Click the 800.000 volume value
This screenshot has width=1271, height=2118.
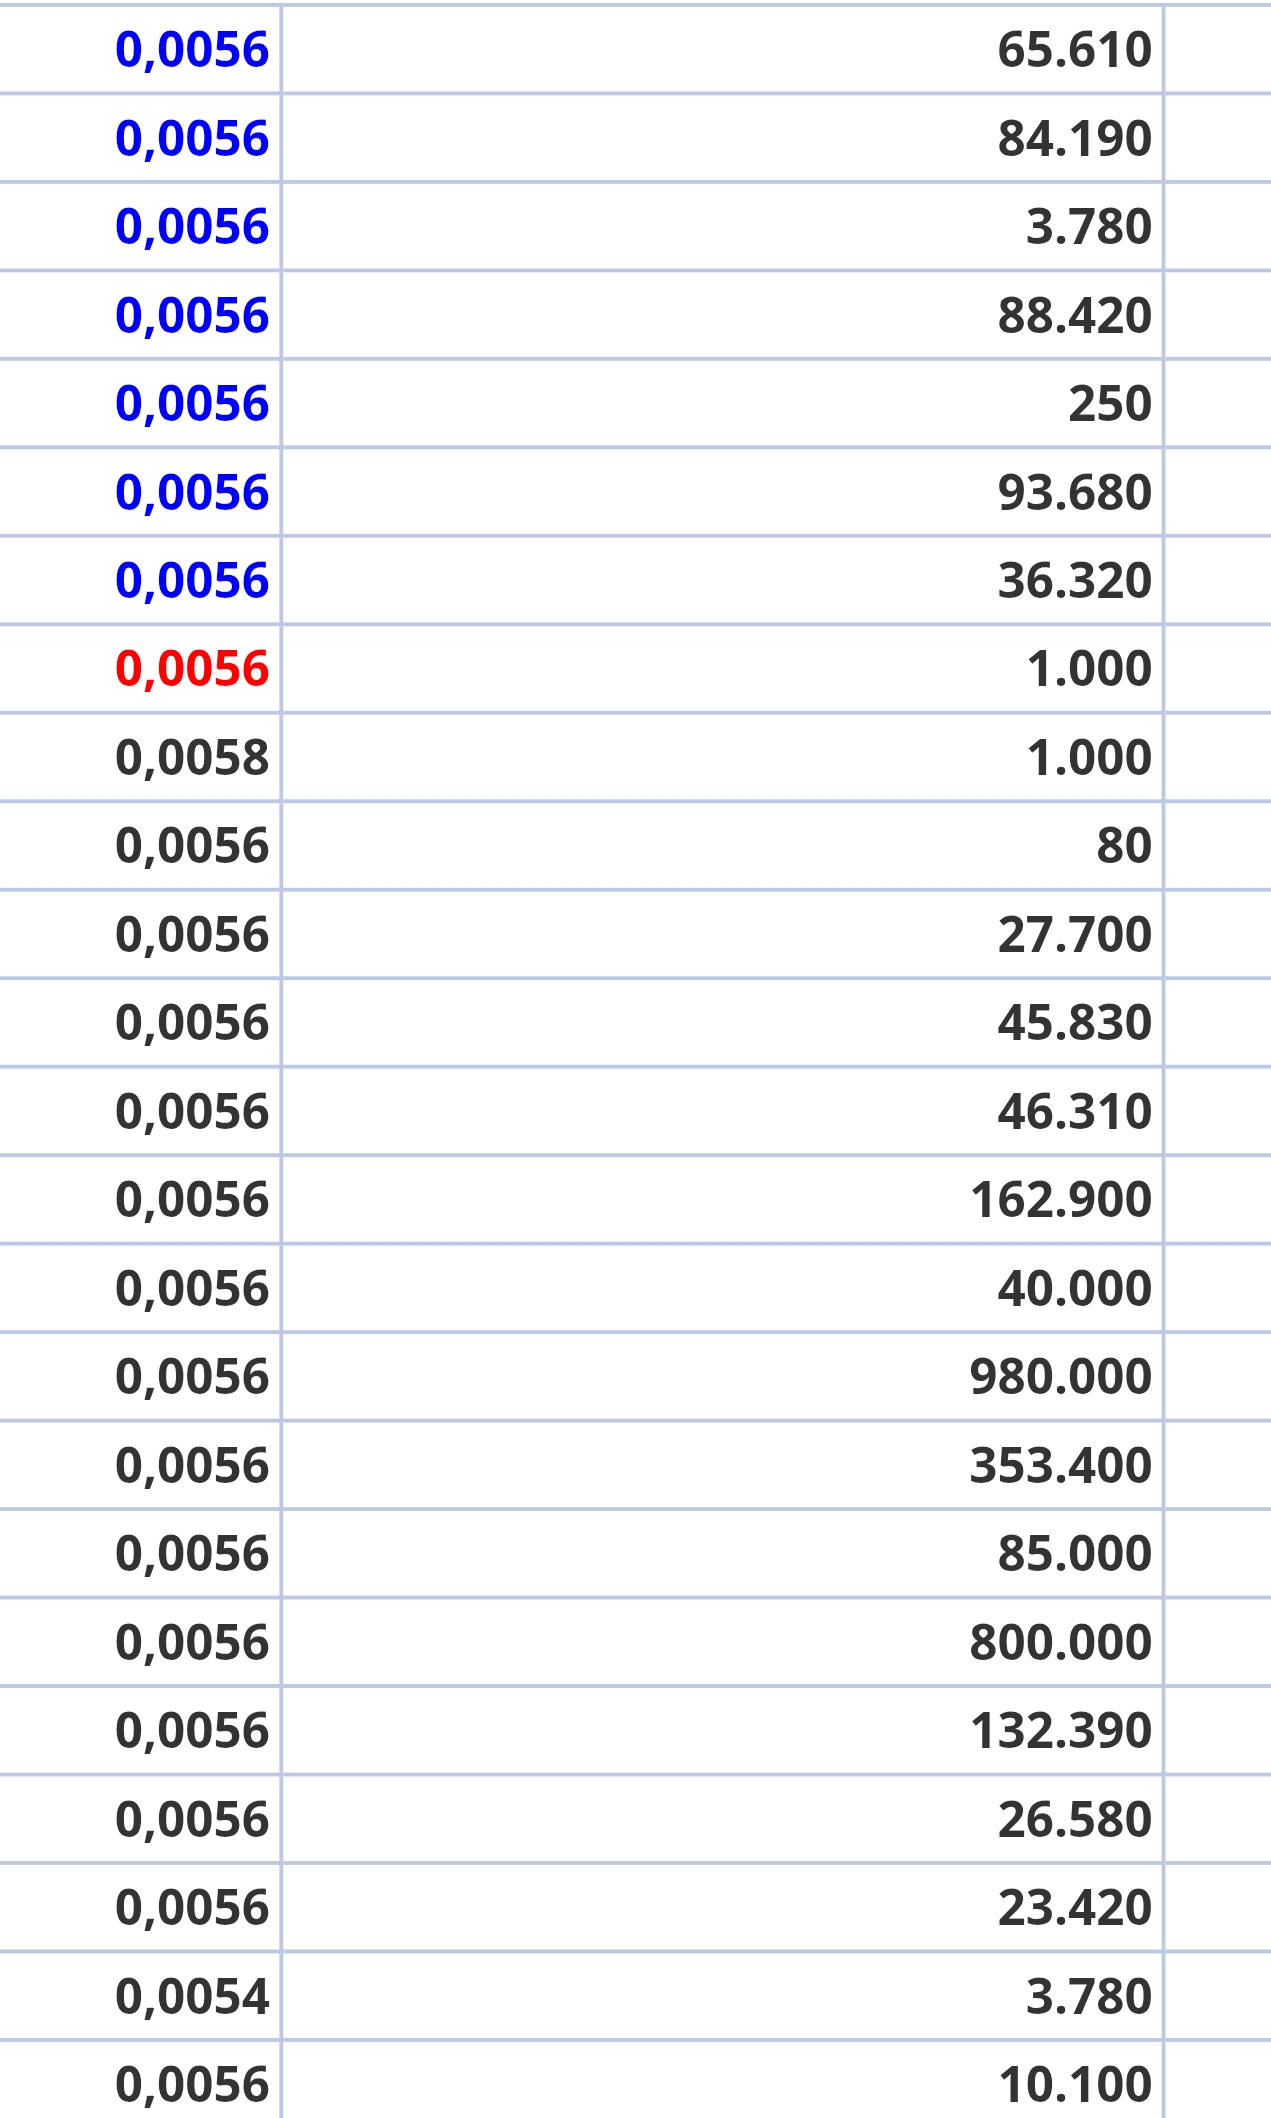click(x=1060, y=1642)
